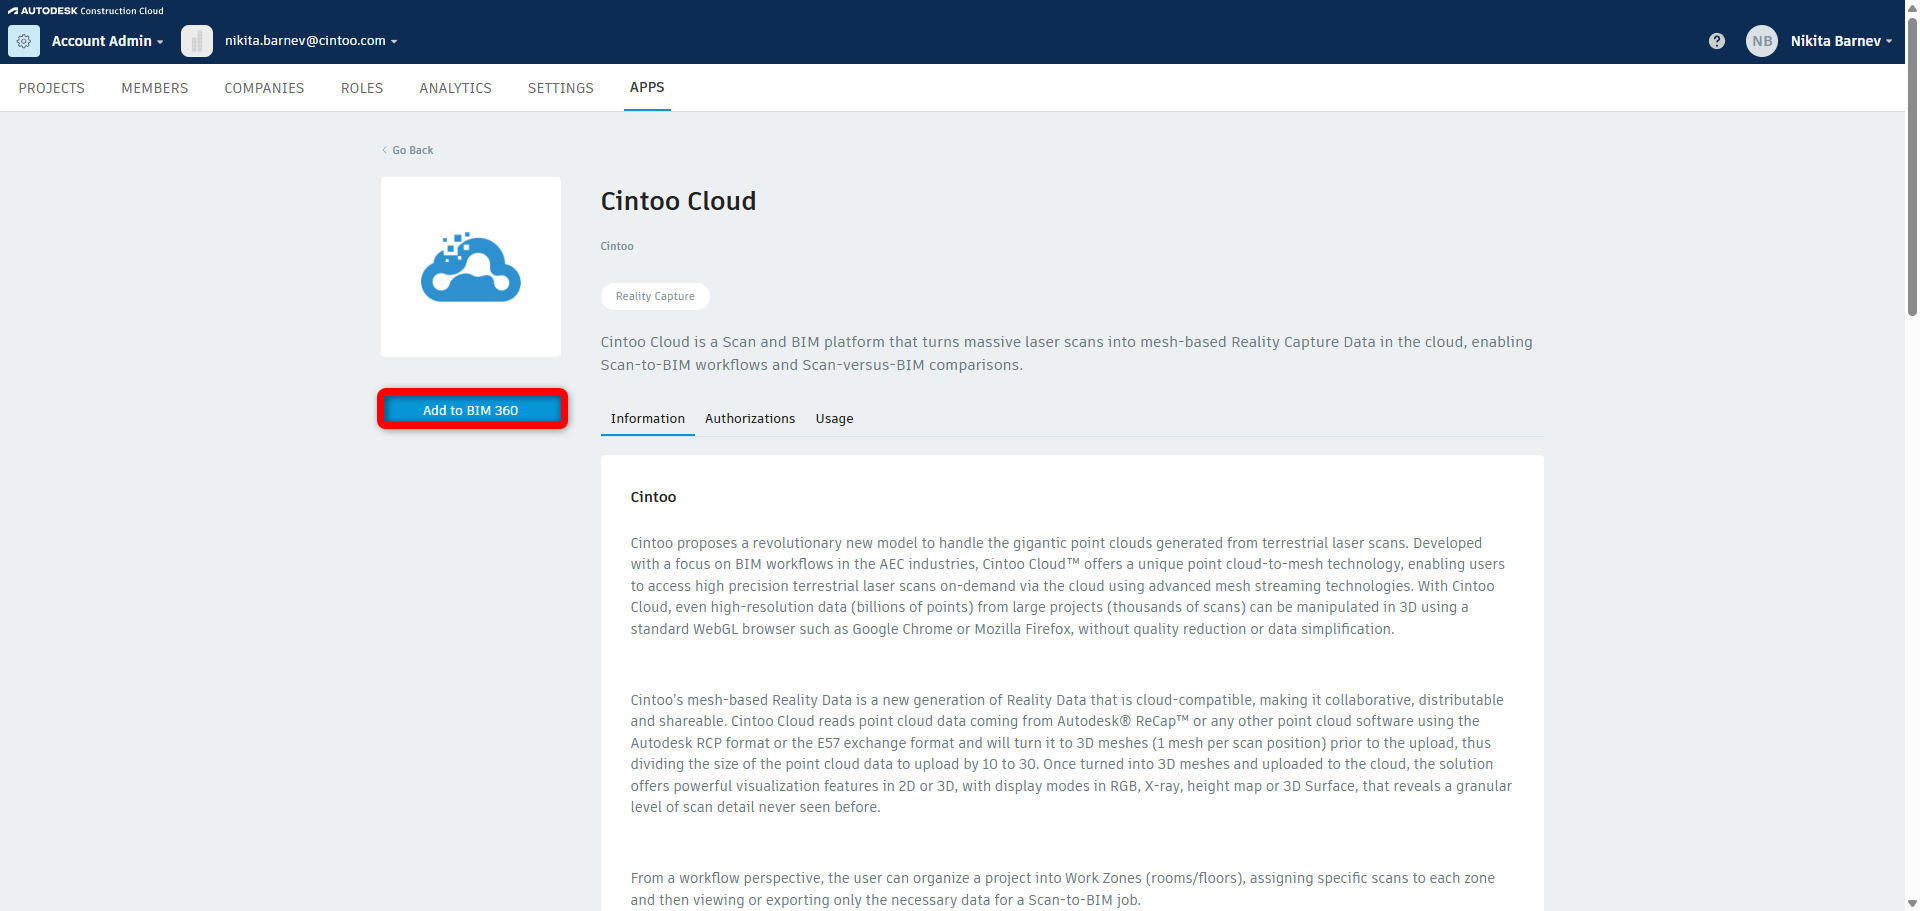Image resolution: width=1920 pixels, height=911 pixels.
Task: Switch to the Authorizations tab
Action: pos(750,419)
